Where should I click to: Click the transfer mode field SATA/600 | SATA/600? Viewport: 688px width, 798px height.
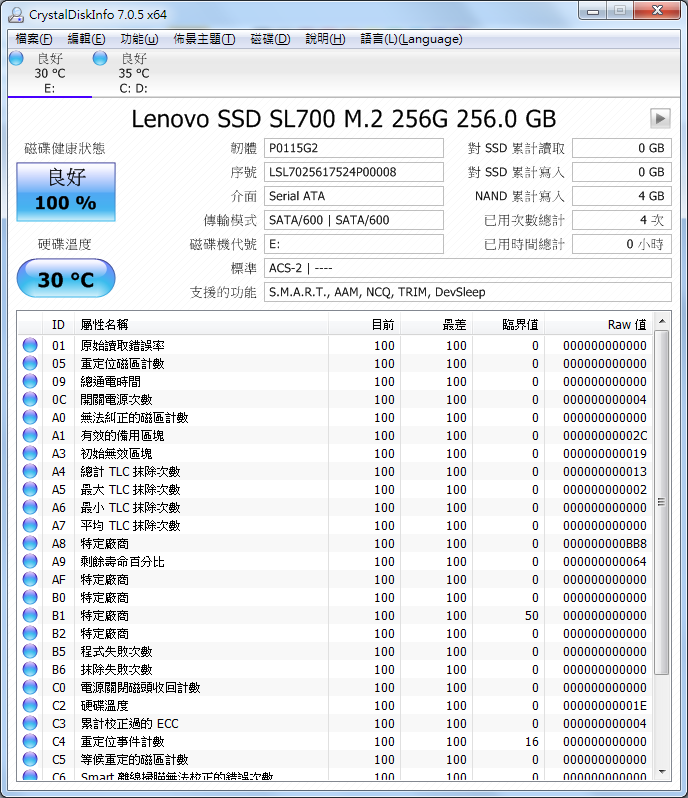click(x=354, y=220)
